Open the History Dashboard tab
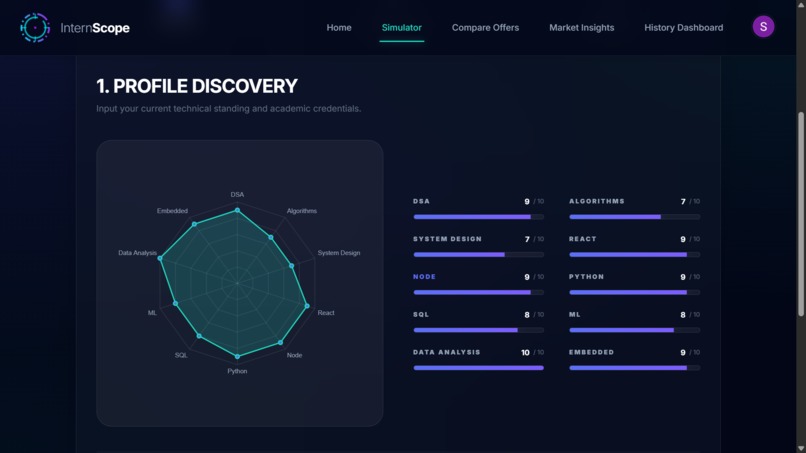The image size is (806, 453). 684,28
